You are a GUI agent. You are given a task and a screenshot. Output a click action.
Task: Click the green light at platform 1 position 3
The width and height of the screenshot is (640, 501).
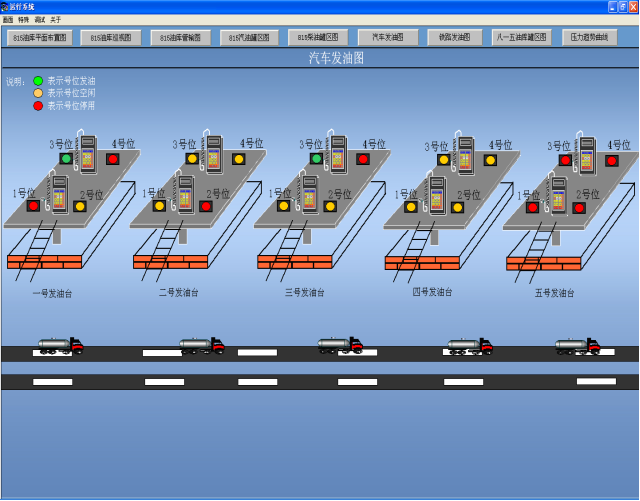tap(66, 159)
